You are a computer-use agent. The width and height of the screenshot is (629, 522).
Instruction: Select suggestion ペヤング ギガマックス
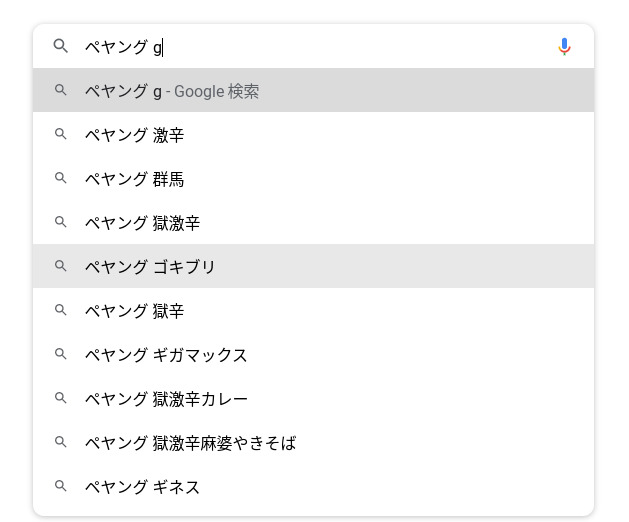click(x=166, y=355)
